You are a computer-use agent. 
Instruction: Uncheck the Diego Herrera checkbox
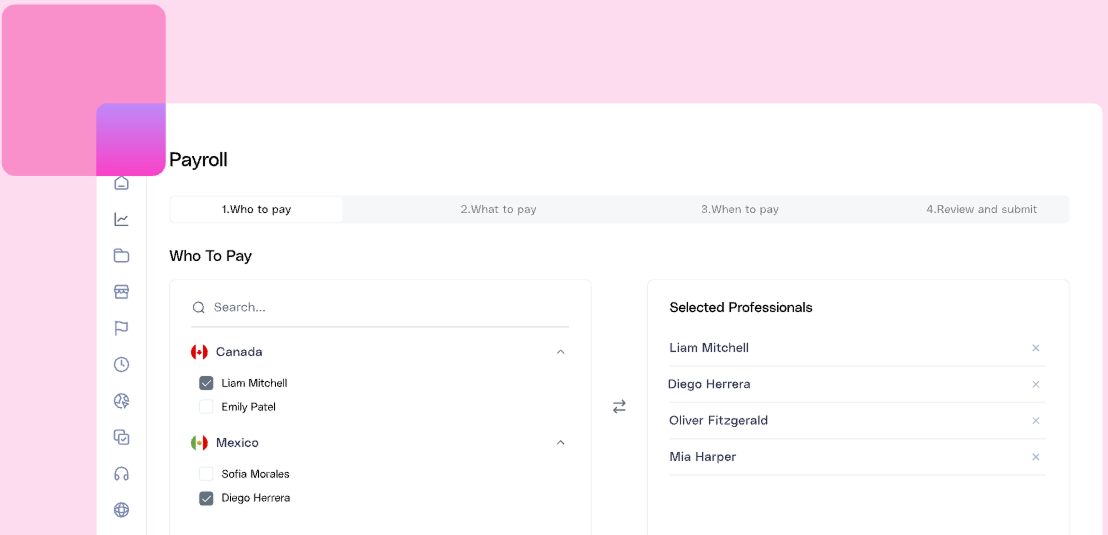tap(206, 498)
